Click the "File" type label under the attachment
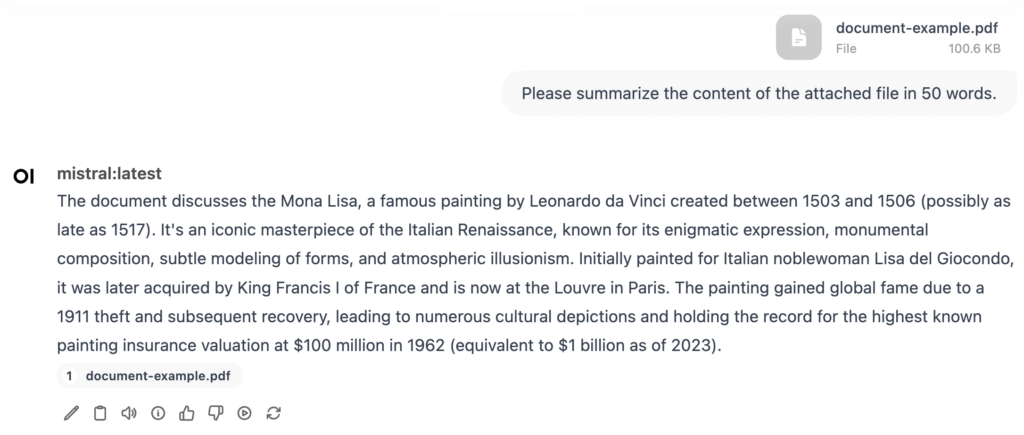The image size is (1024, 435). [x=846, y=47]
